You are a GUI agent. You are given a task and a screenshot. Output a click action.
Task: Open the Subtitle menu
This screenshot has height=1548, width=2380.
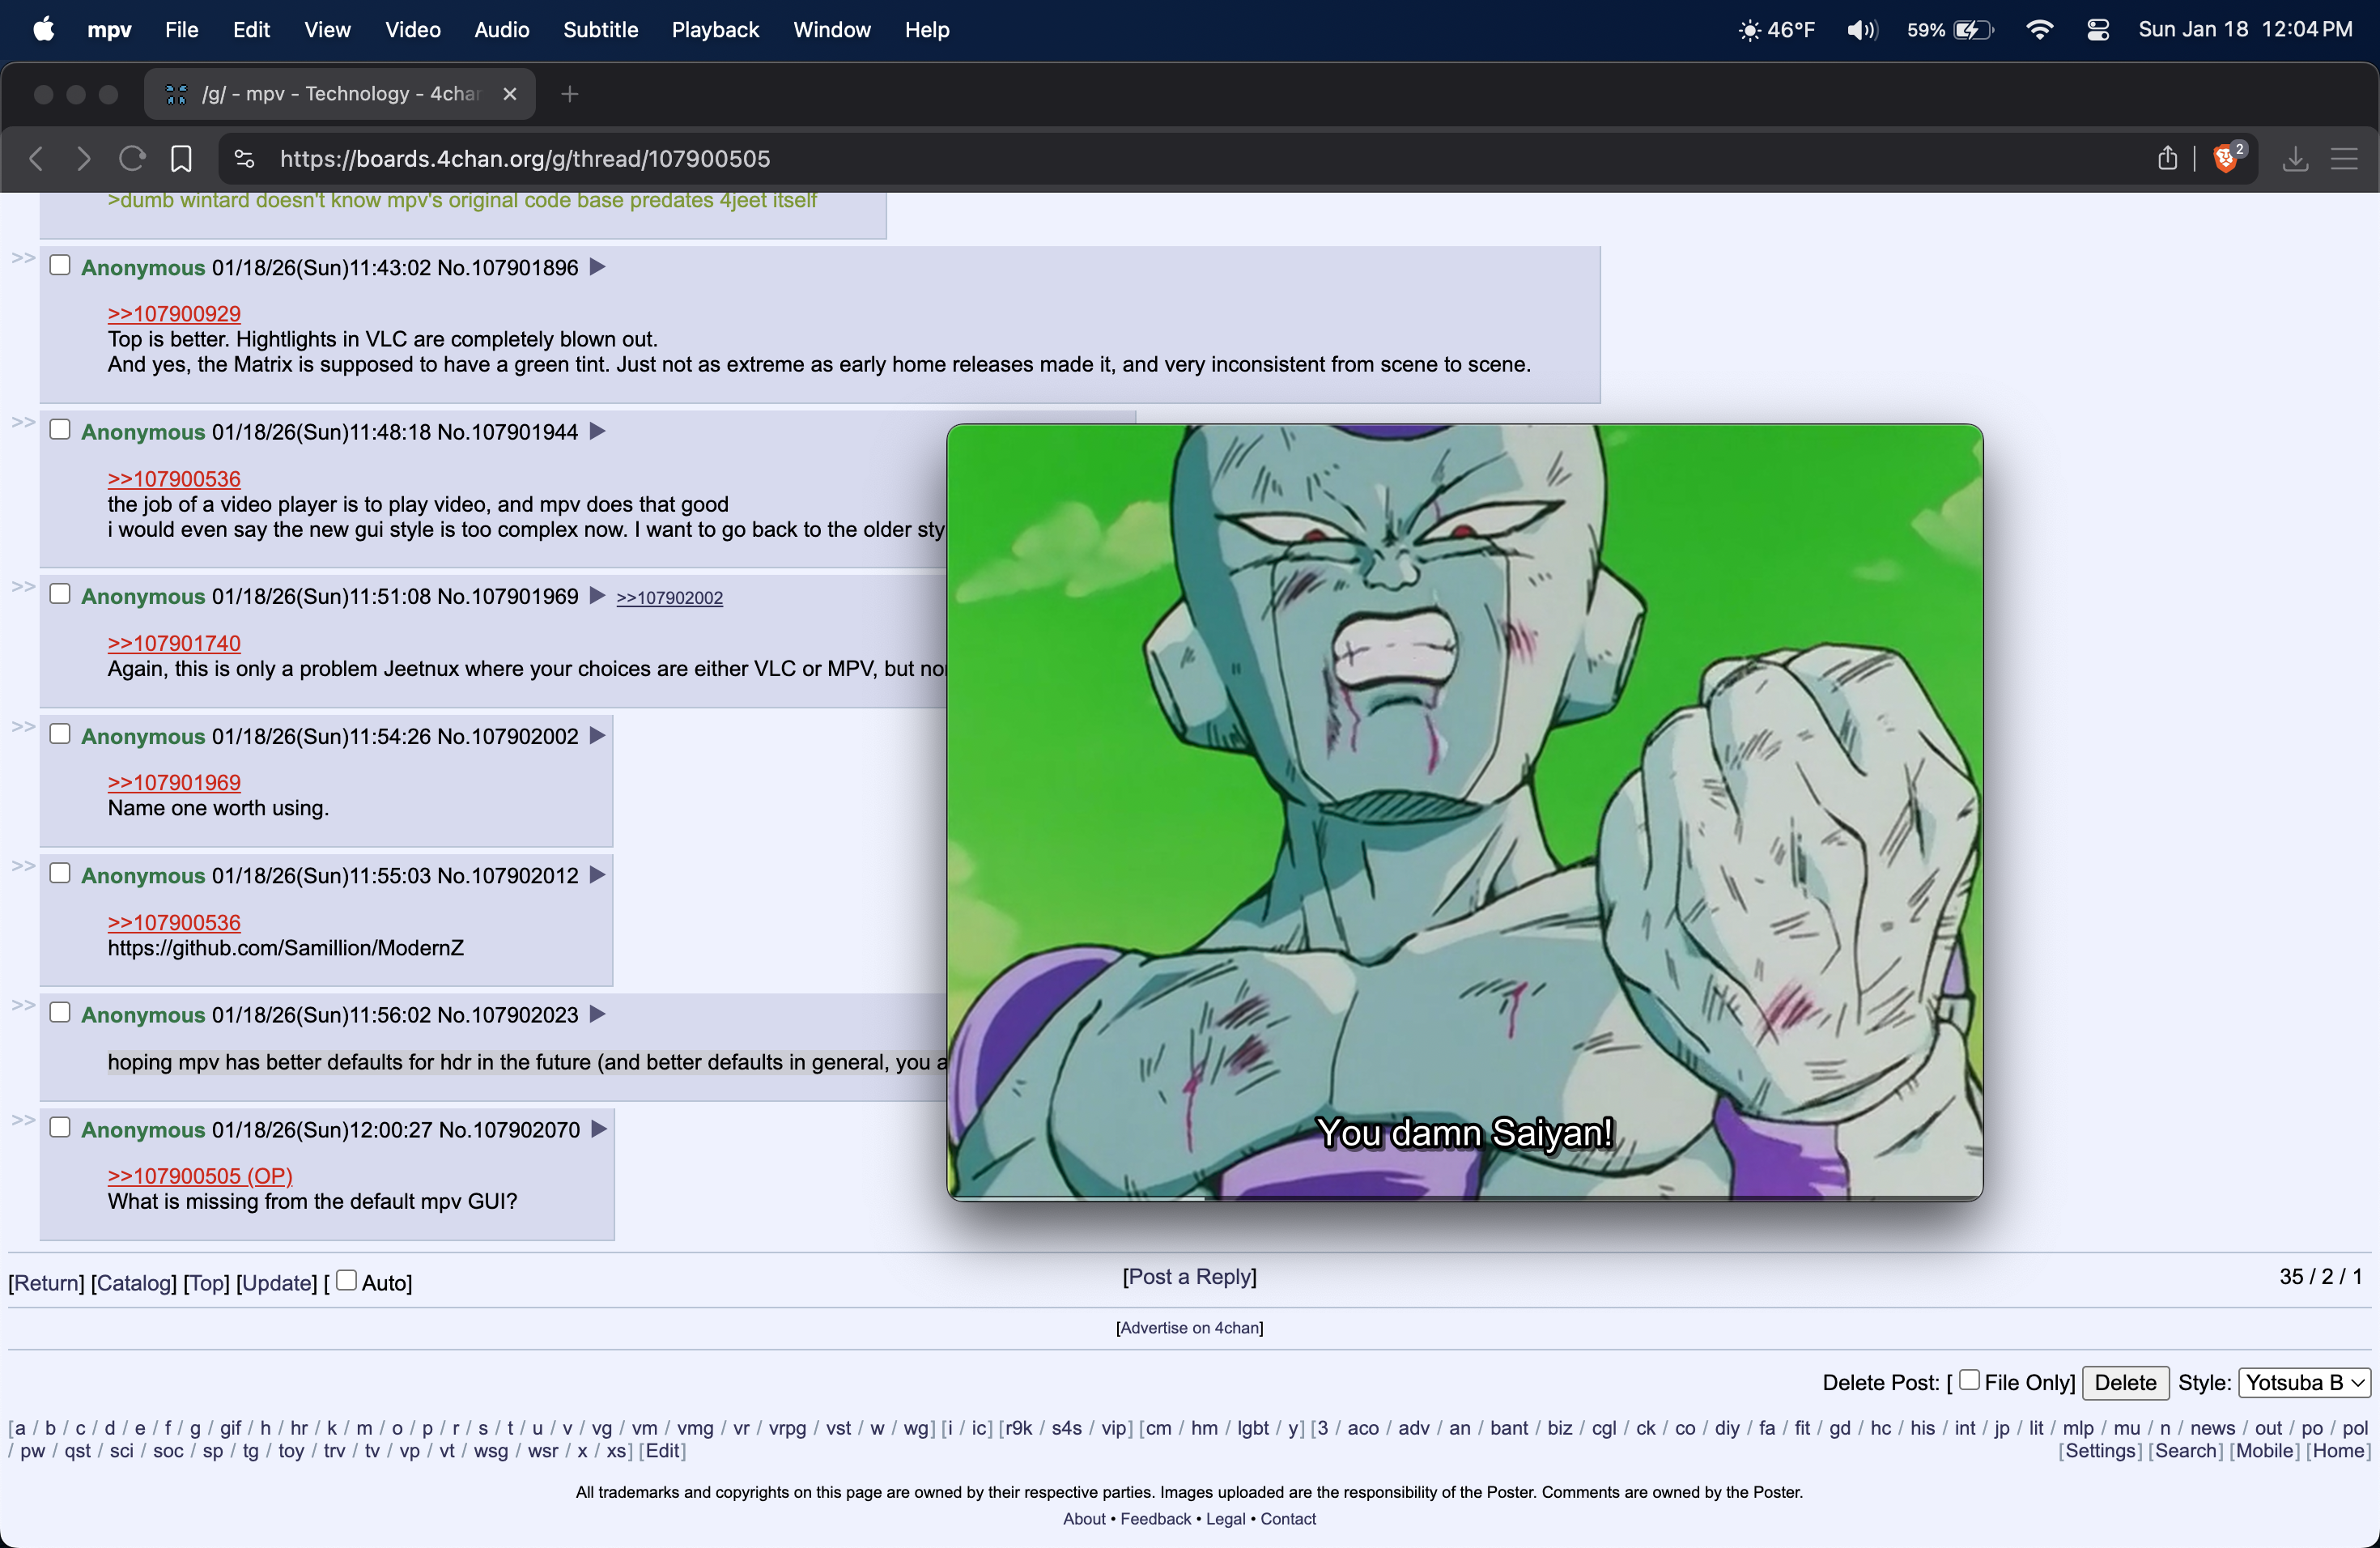tap(600, 30)
